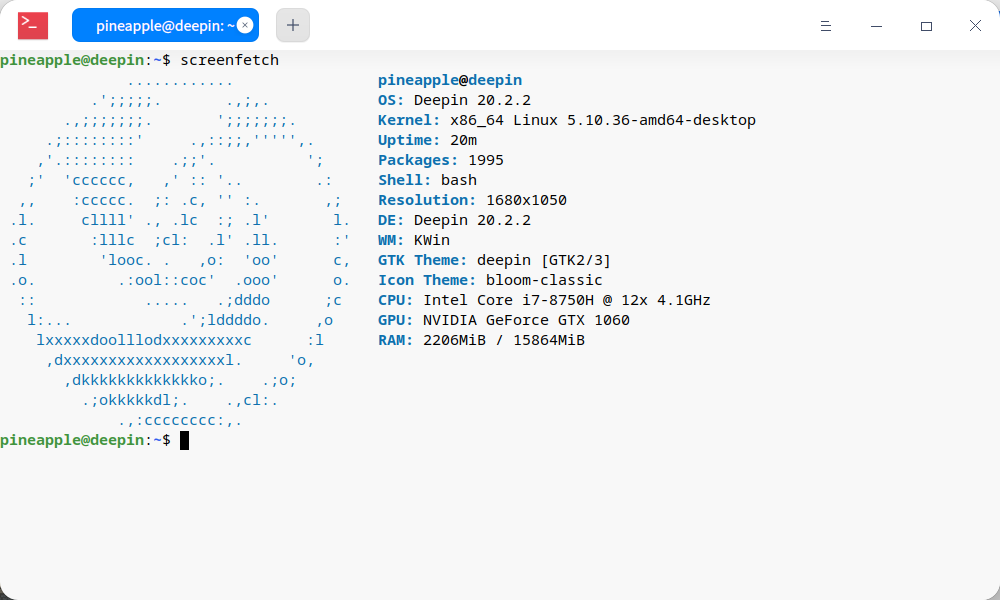Click the Uptime: 20m line

tap(427, 140)
